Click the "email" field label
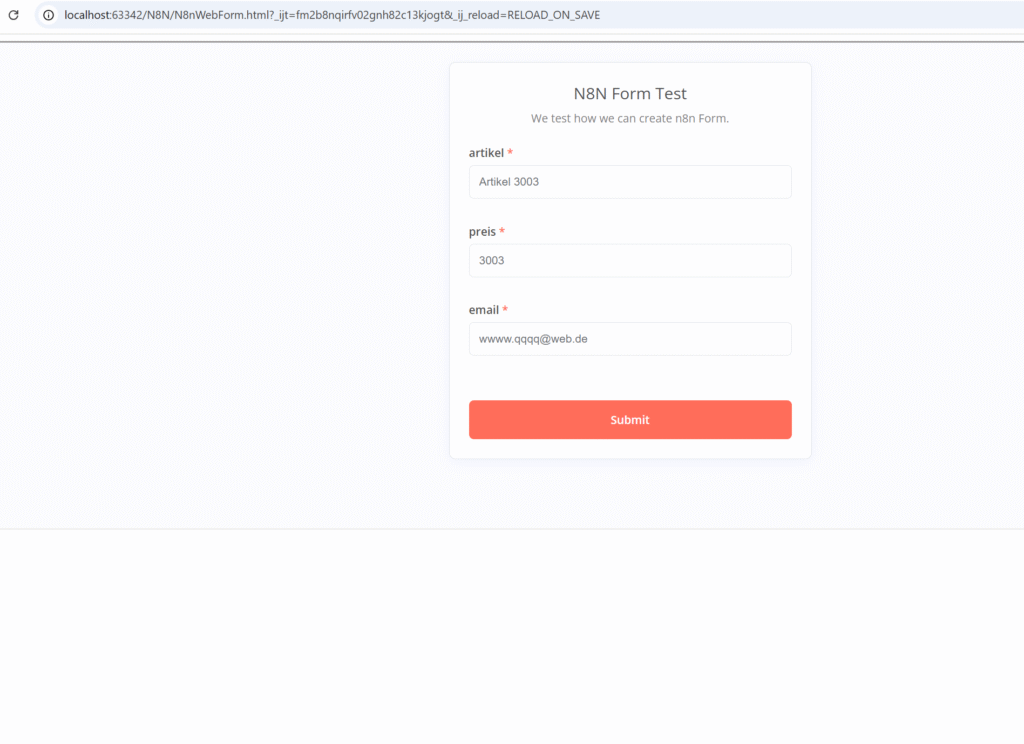This screenshot has width=1024, height=744. click(483, 309)
